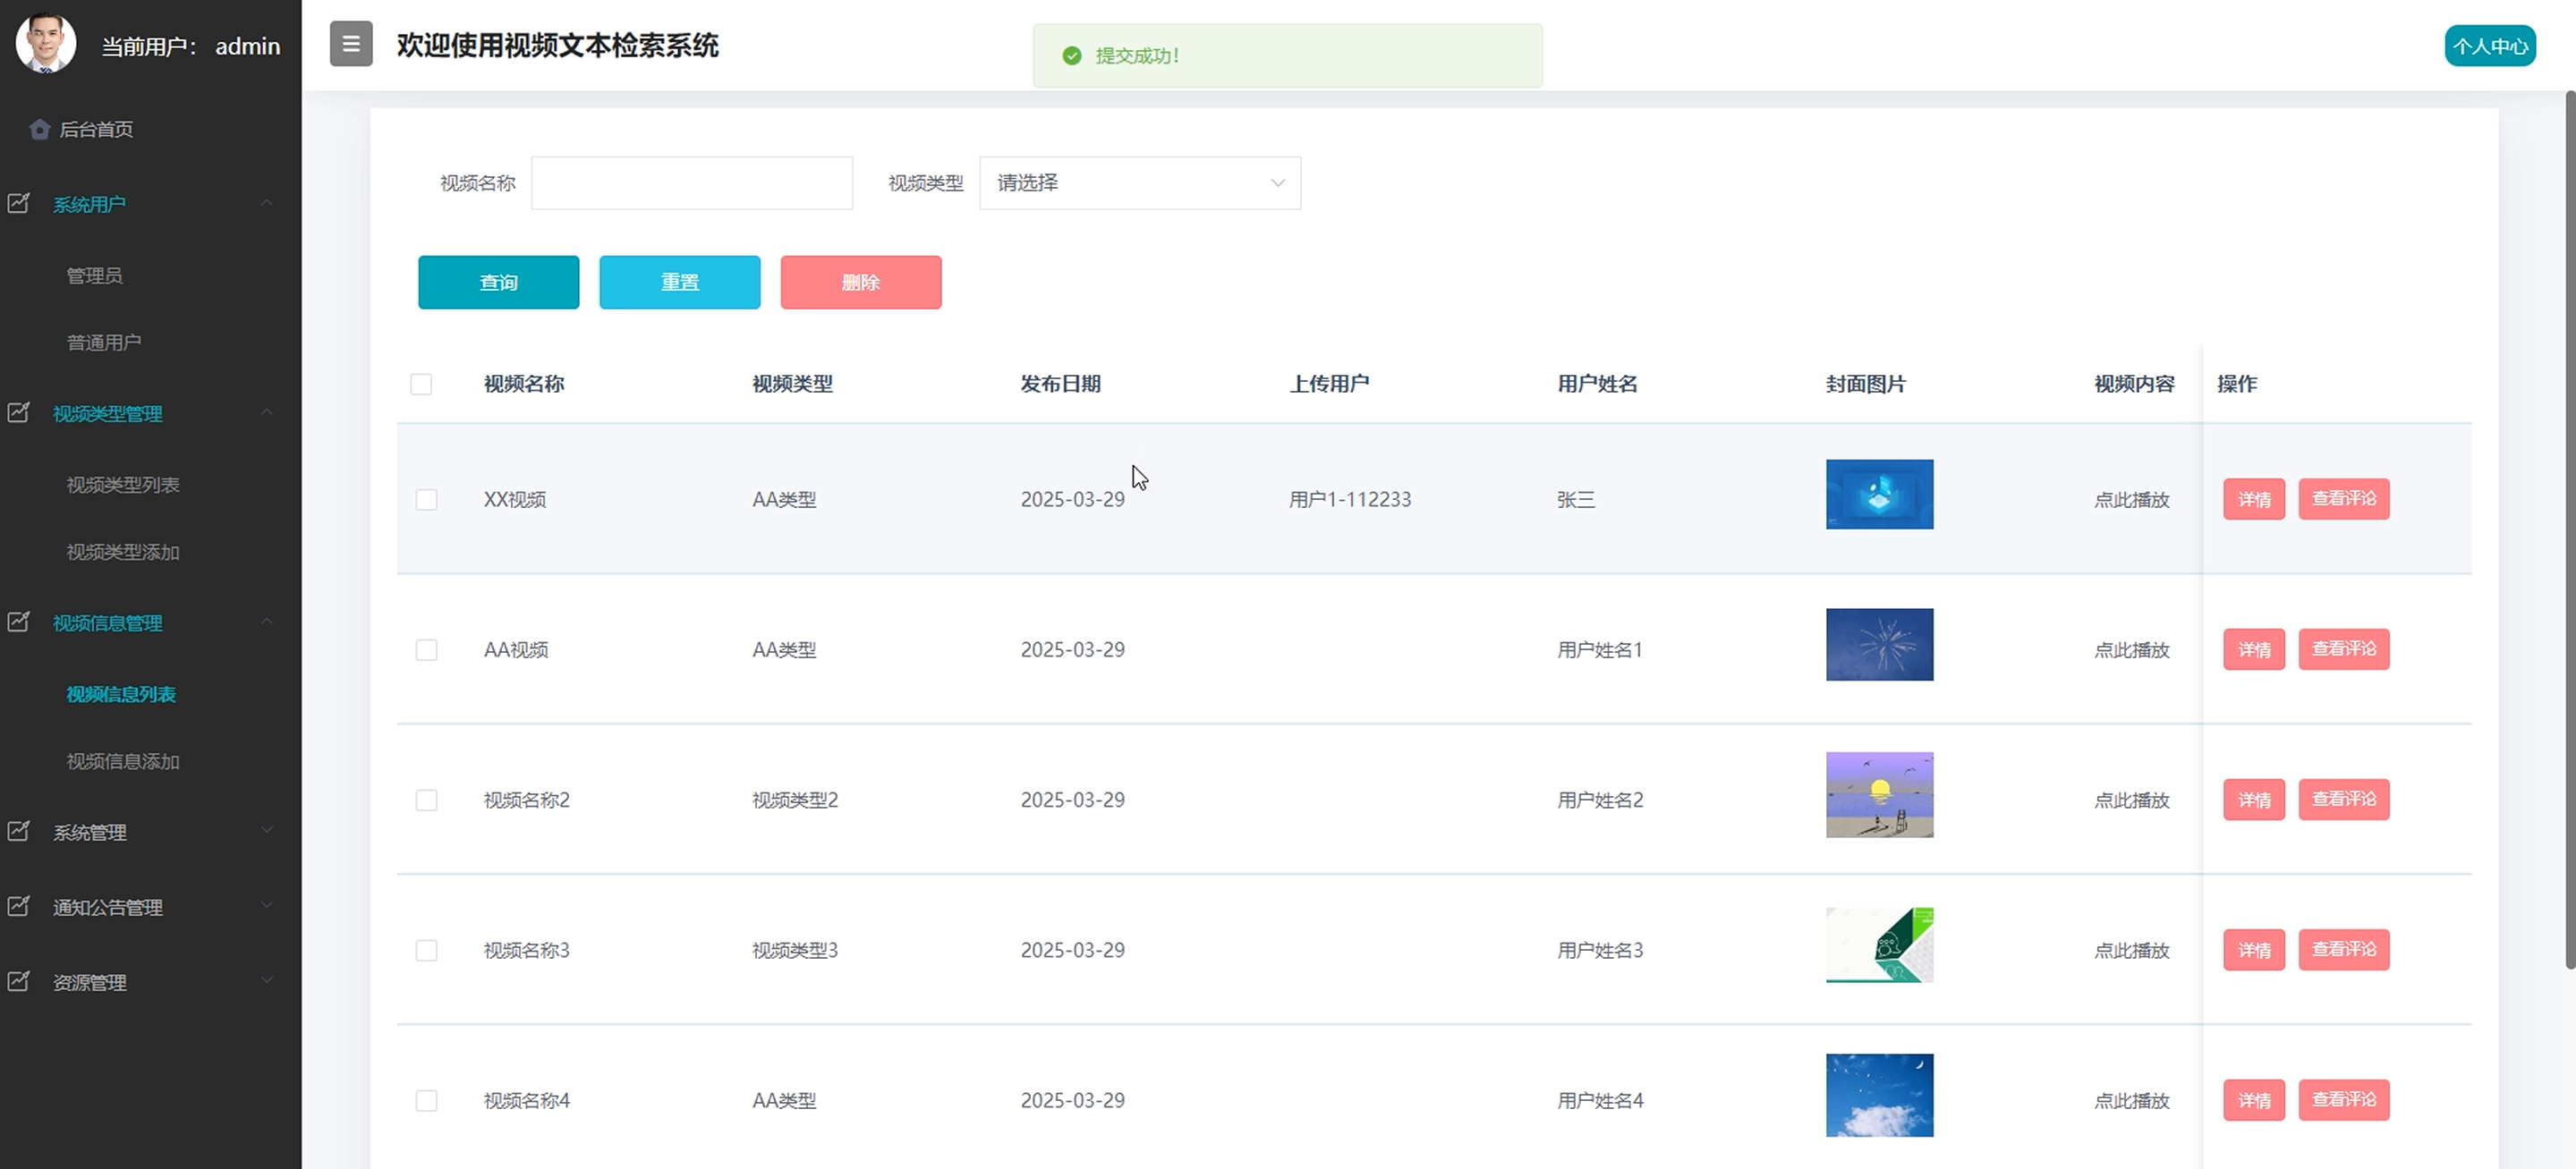Go to 普通用户 sidebar item

[104, 342]
